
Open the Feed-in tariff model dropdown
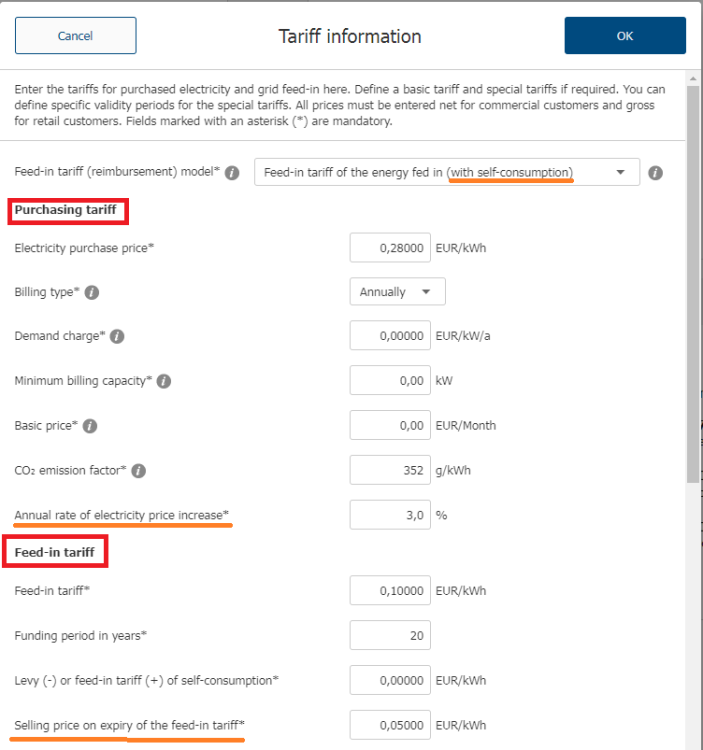446,173
